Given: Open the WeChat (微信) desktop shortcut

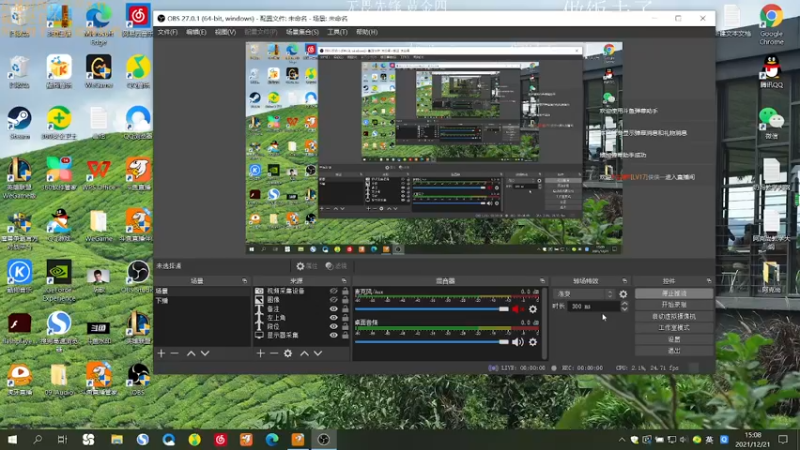Looking at the screenshot, I should [771, 123].
